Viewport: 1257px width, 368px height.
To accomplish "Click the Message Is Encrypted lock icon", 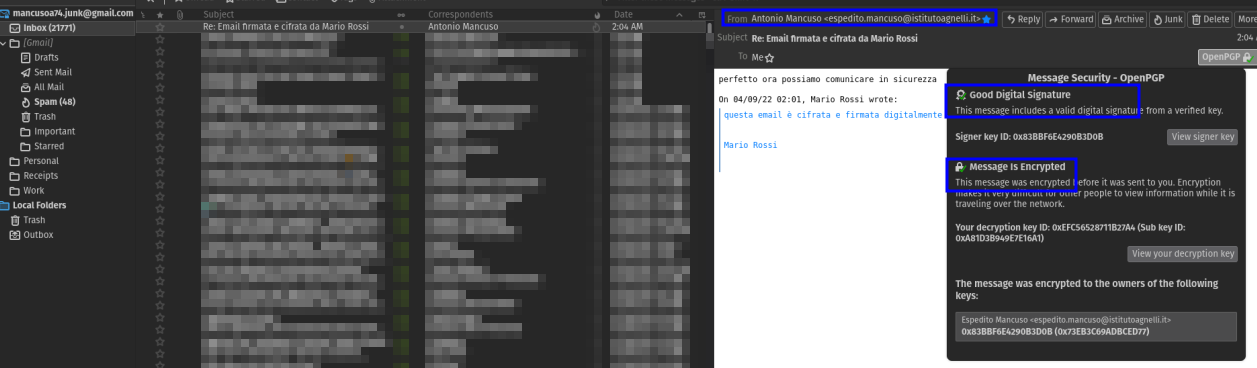I will point(961,167).
